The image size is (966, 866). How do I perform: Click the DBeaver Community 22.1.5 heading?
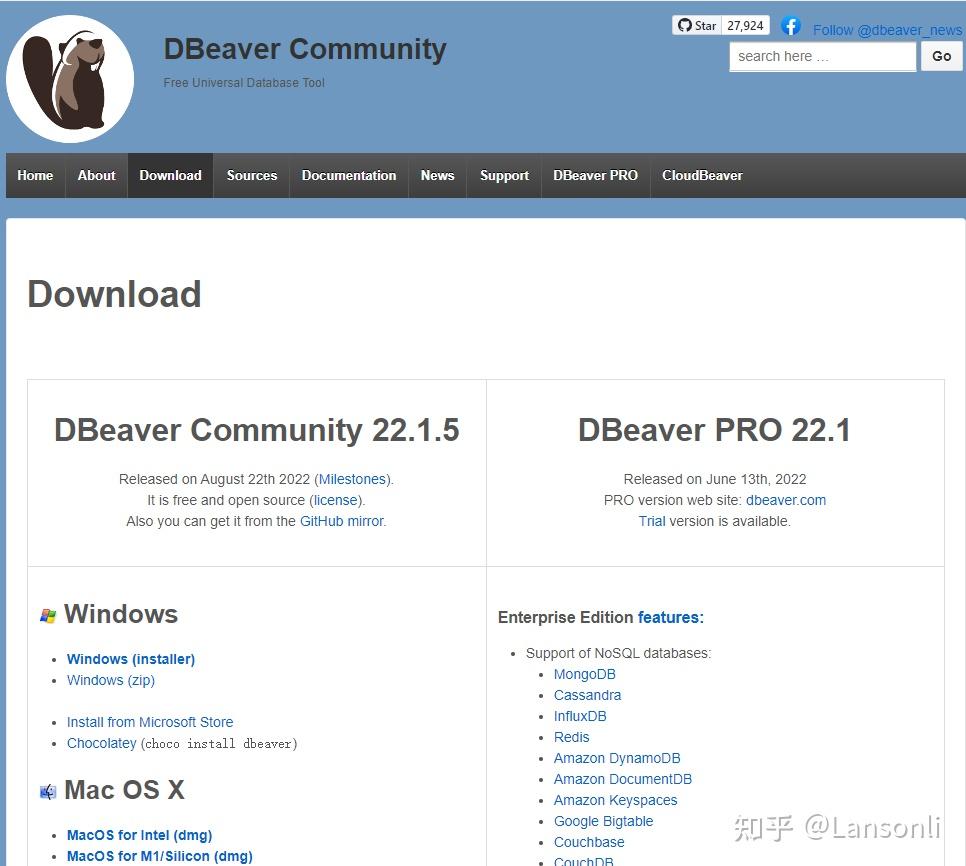tap(257, 430)
